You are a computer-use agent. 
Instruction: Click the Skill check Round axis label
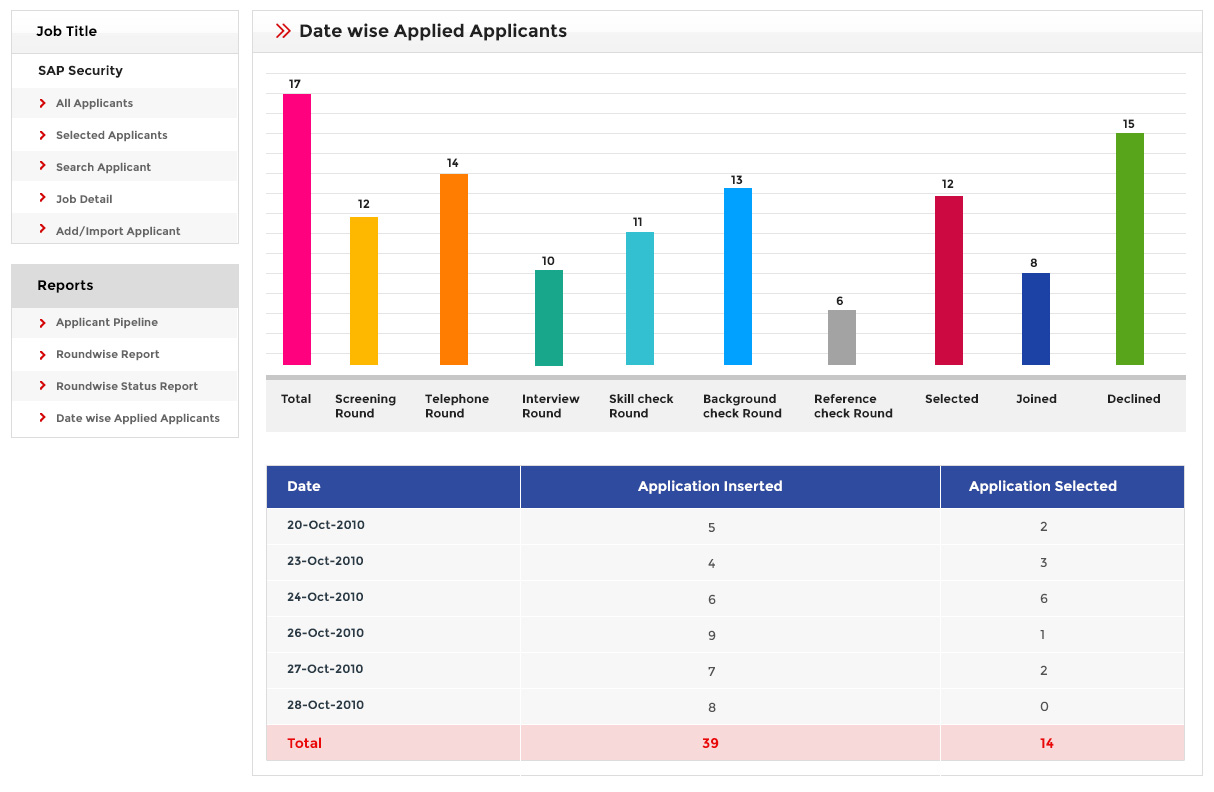pyautogui.click(x=641, y=406)
